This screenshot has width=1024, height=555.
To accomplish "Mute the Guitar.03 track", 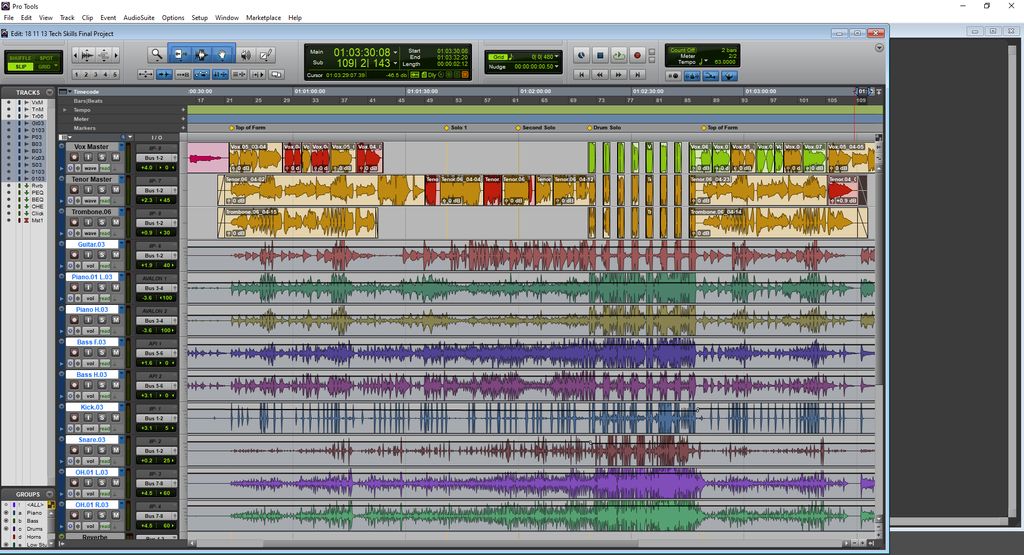I will click(x=116, y=255).
